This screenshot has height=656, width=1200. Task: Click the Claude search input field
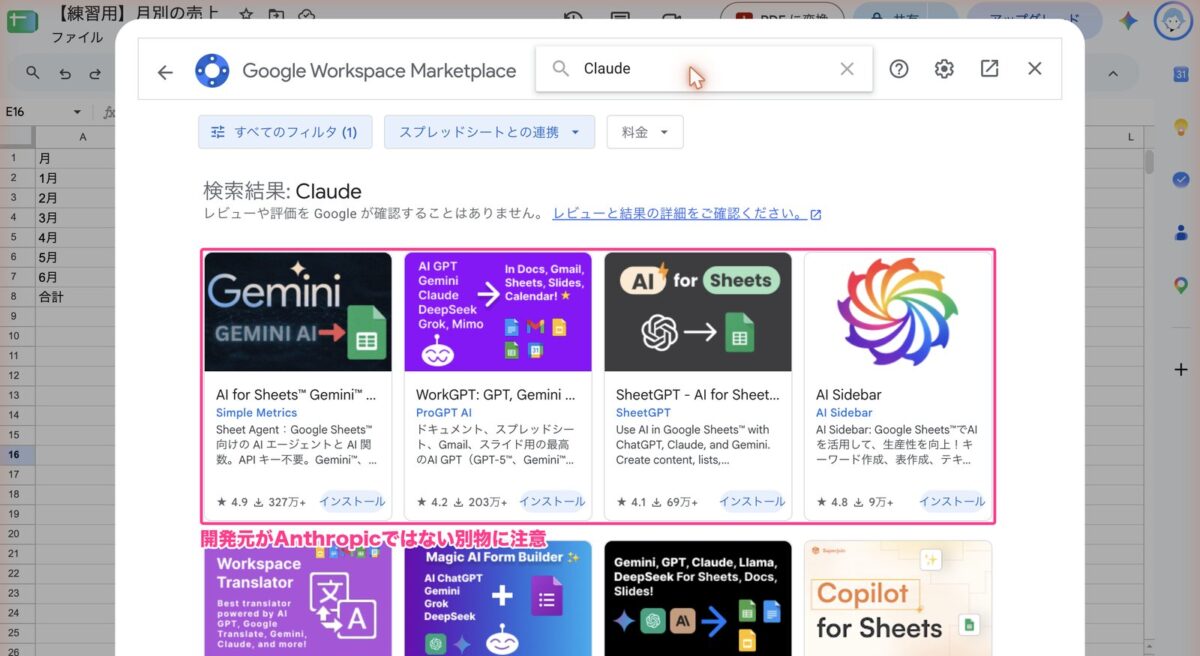click(706, 69)
